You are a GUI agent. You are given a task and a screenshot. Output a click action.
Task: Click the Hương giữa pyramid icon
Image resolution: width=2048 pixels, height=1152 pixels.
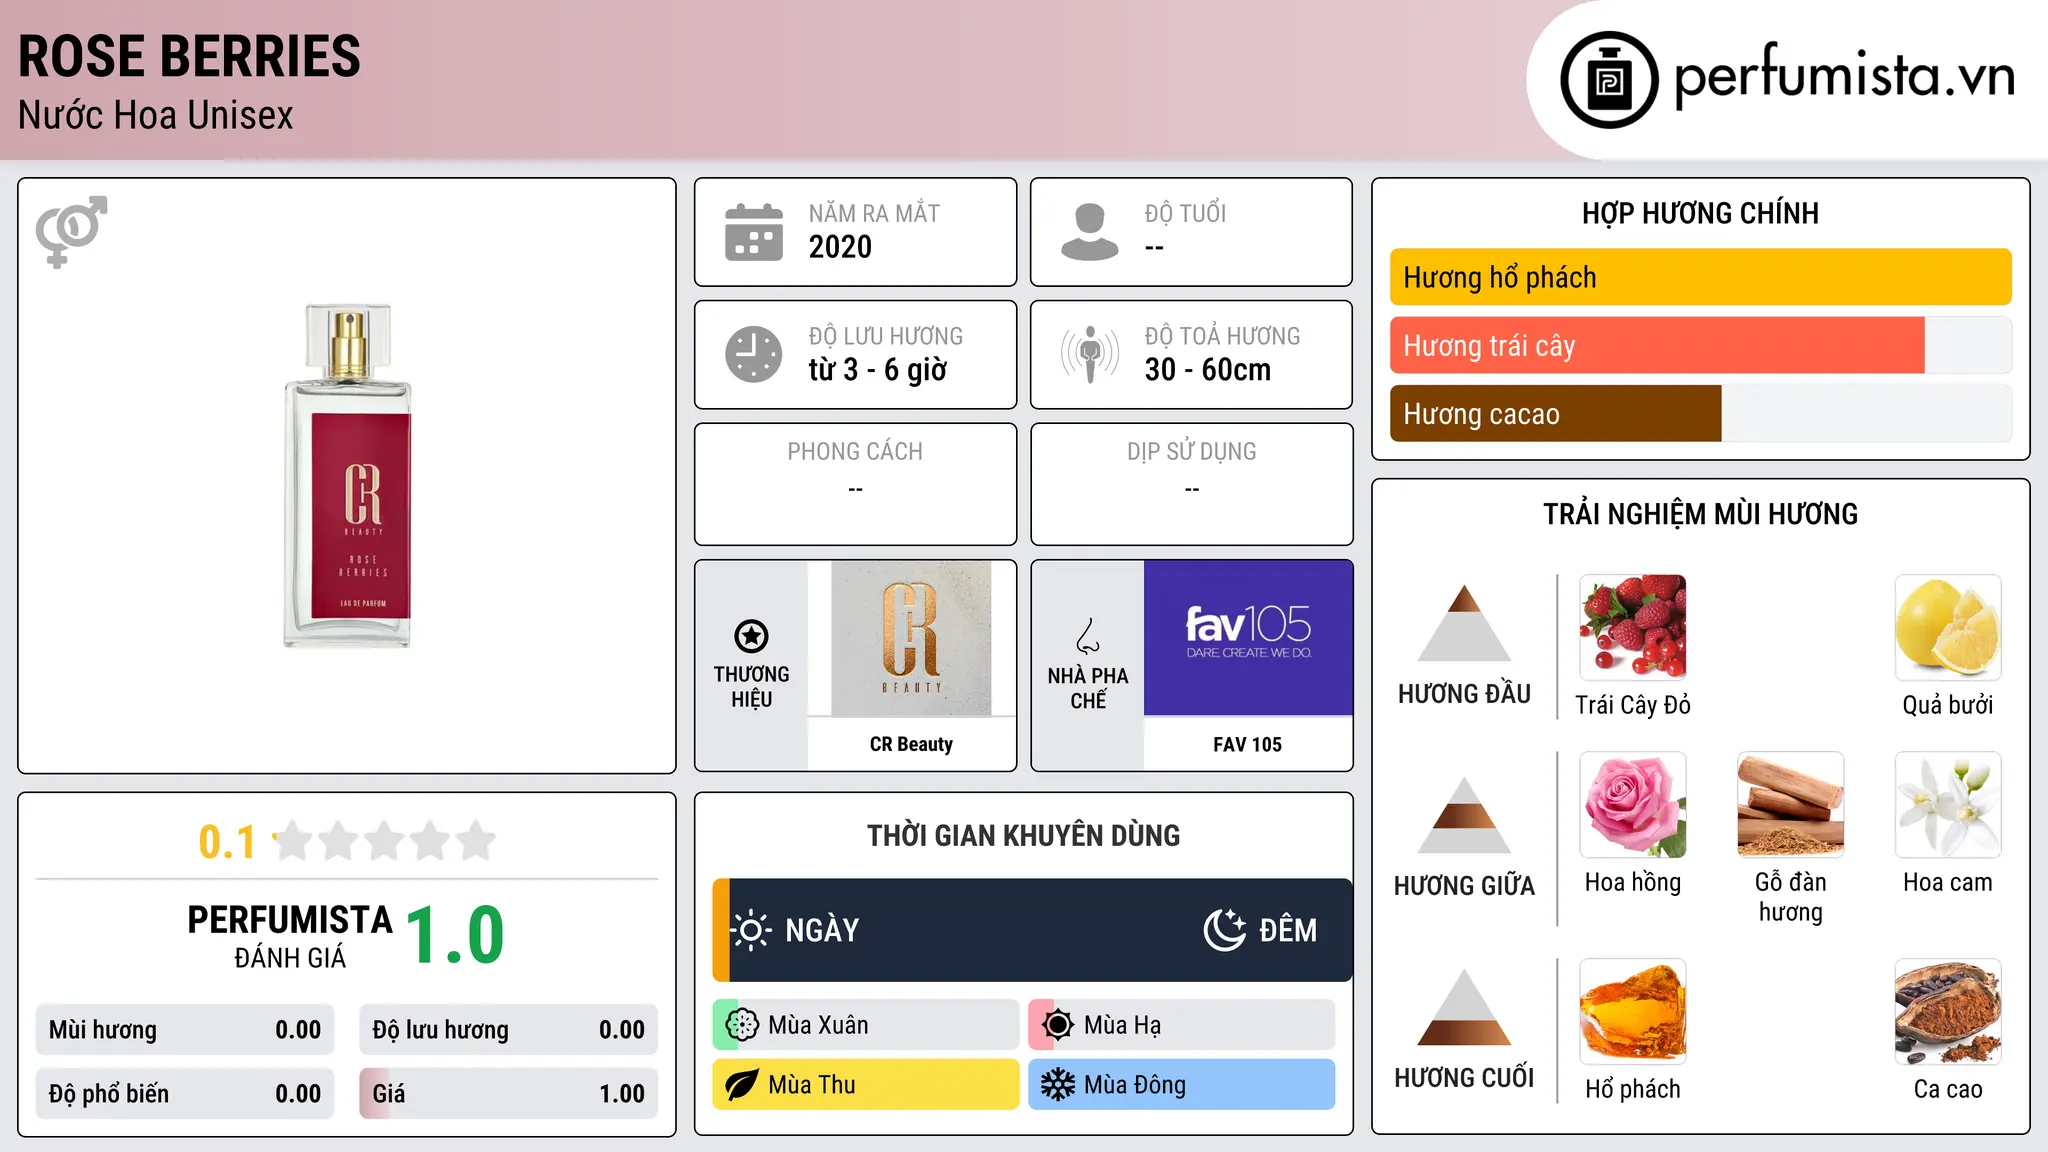(x=1464, y=815)
